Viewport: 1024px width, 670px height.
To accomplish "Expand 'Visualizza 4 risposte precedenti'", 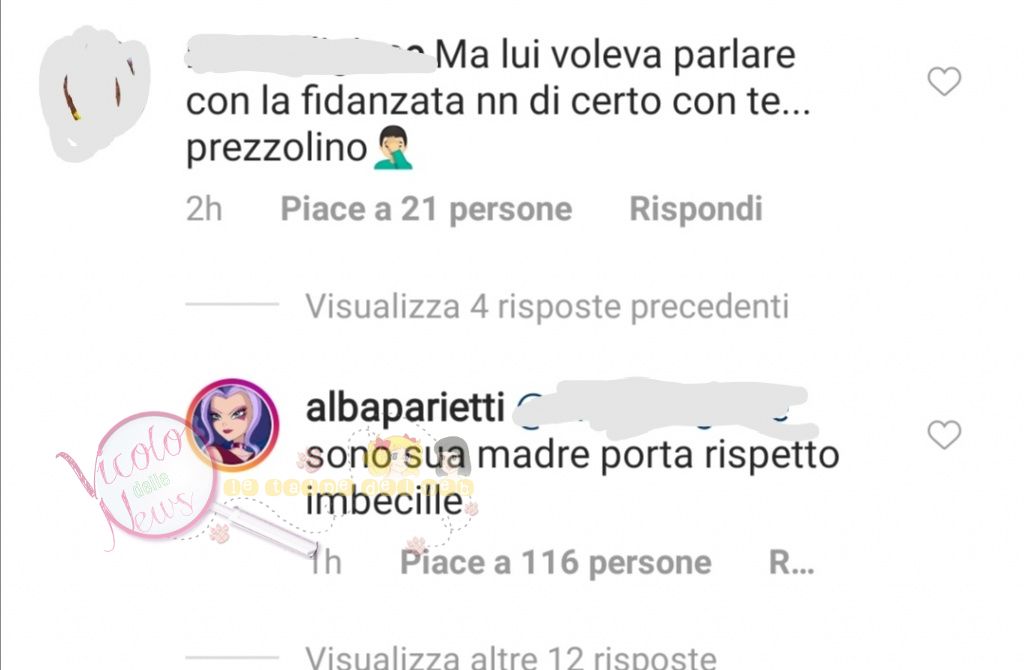I will click(547, 306).
